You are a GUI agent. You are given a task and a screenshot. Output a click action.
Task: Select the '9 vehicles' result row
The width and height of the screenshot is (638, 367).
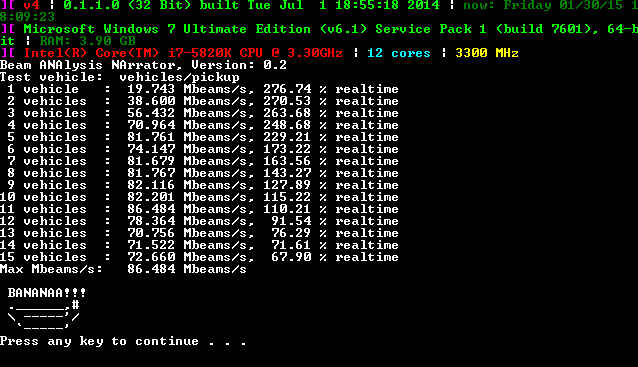click(x=203, y=185)
